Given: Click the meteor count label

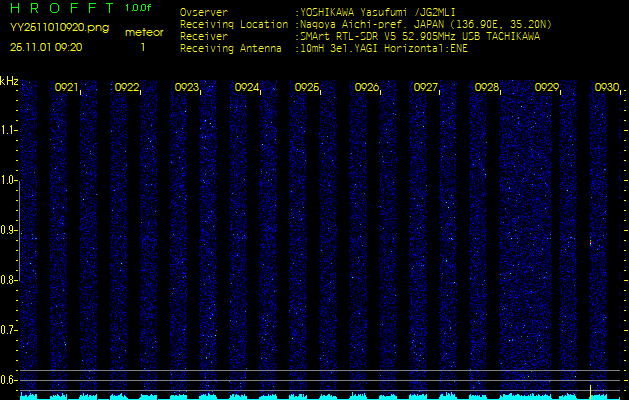Looking at the screenshot, I should 143,33.
